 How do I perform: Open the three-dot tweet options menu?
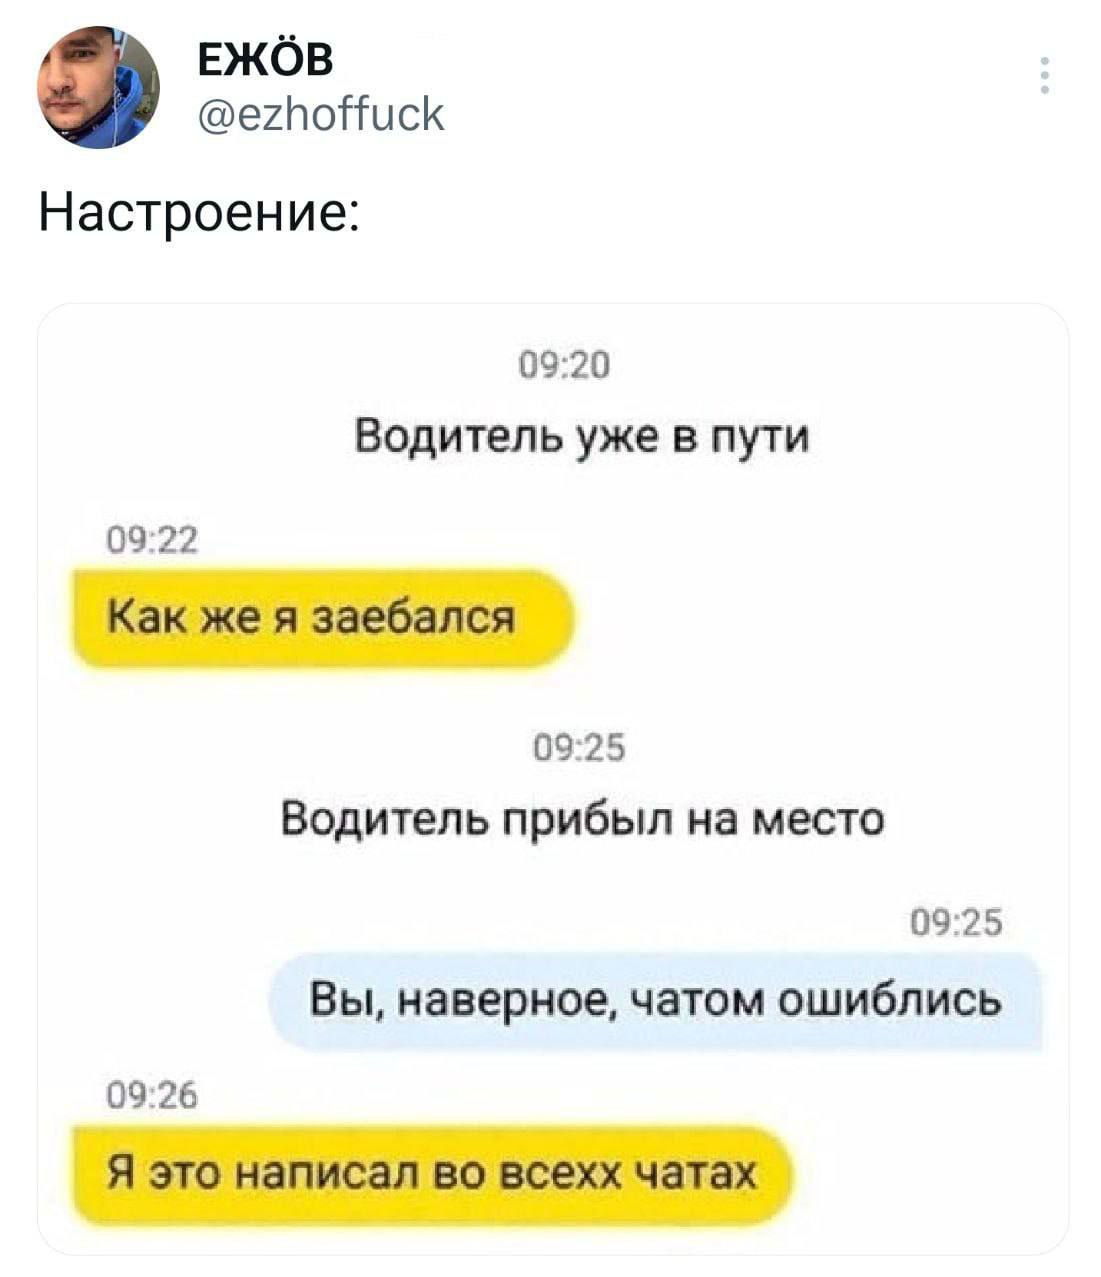point(1044,76)
